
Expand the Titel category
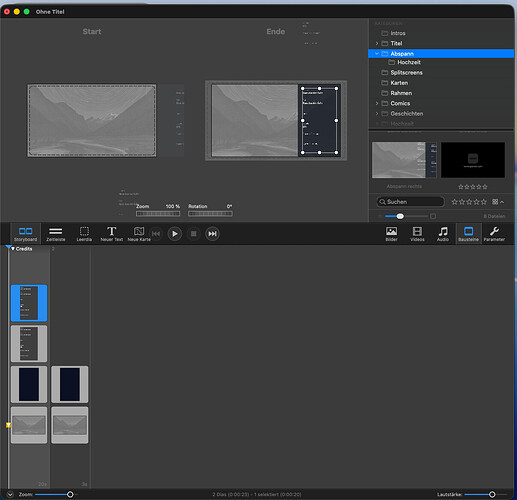point(377,43)
